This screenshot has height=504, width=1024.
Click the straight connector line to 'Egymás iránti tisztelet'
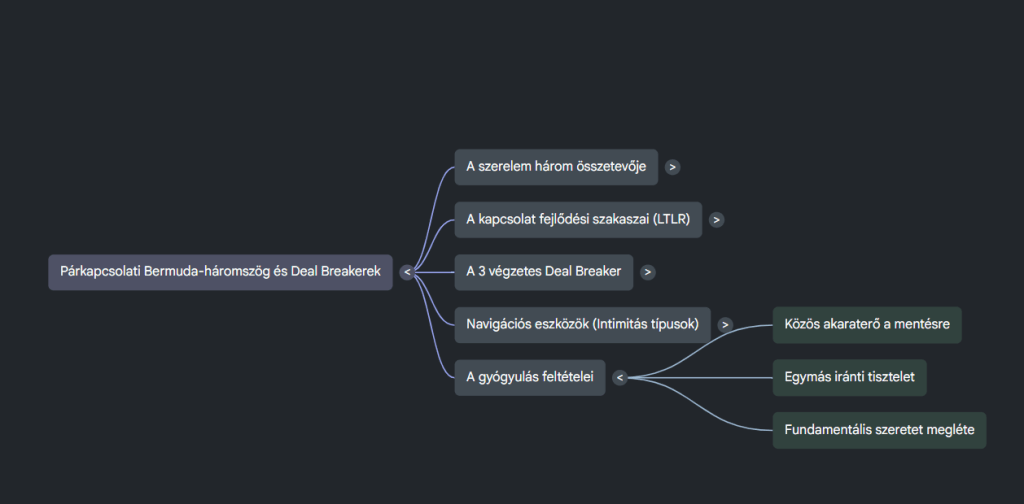point(700,377)
